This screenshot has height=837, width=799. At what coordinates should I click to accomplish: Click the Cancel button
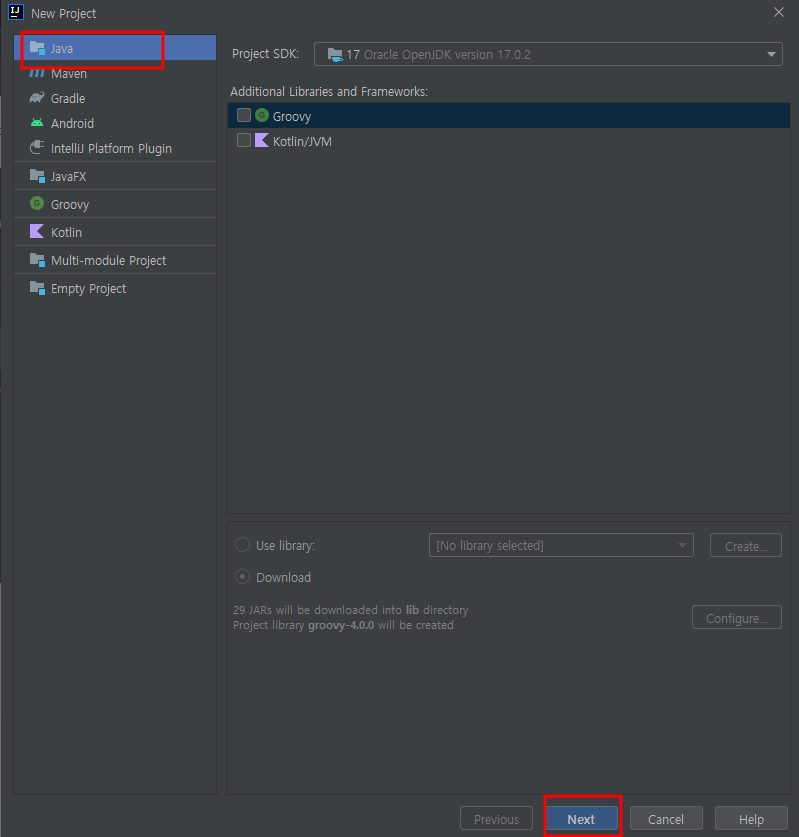click(x=666, y=819)
